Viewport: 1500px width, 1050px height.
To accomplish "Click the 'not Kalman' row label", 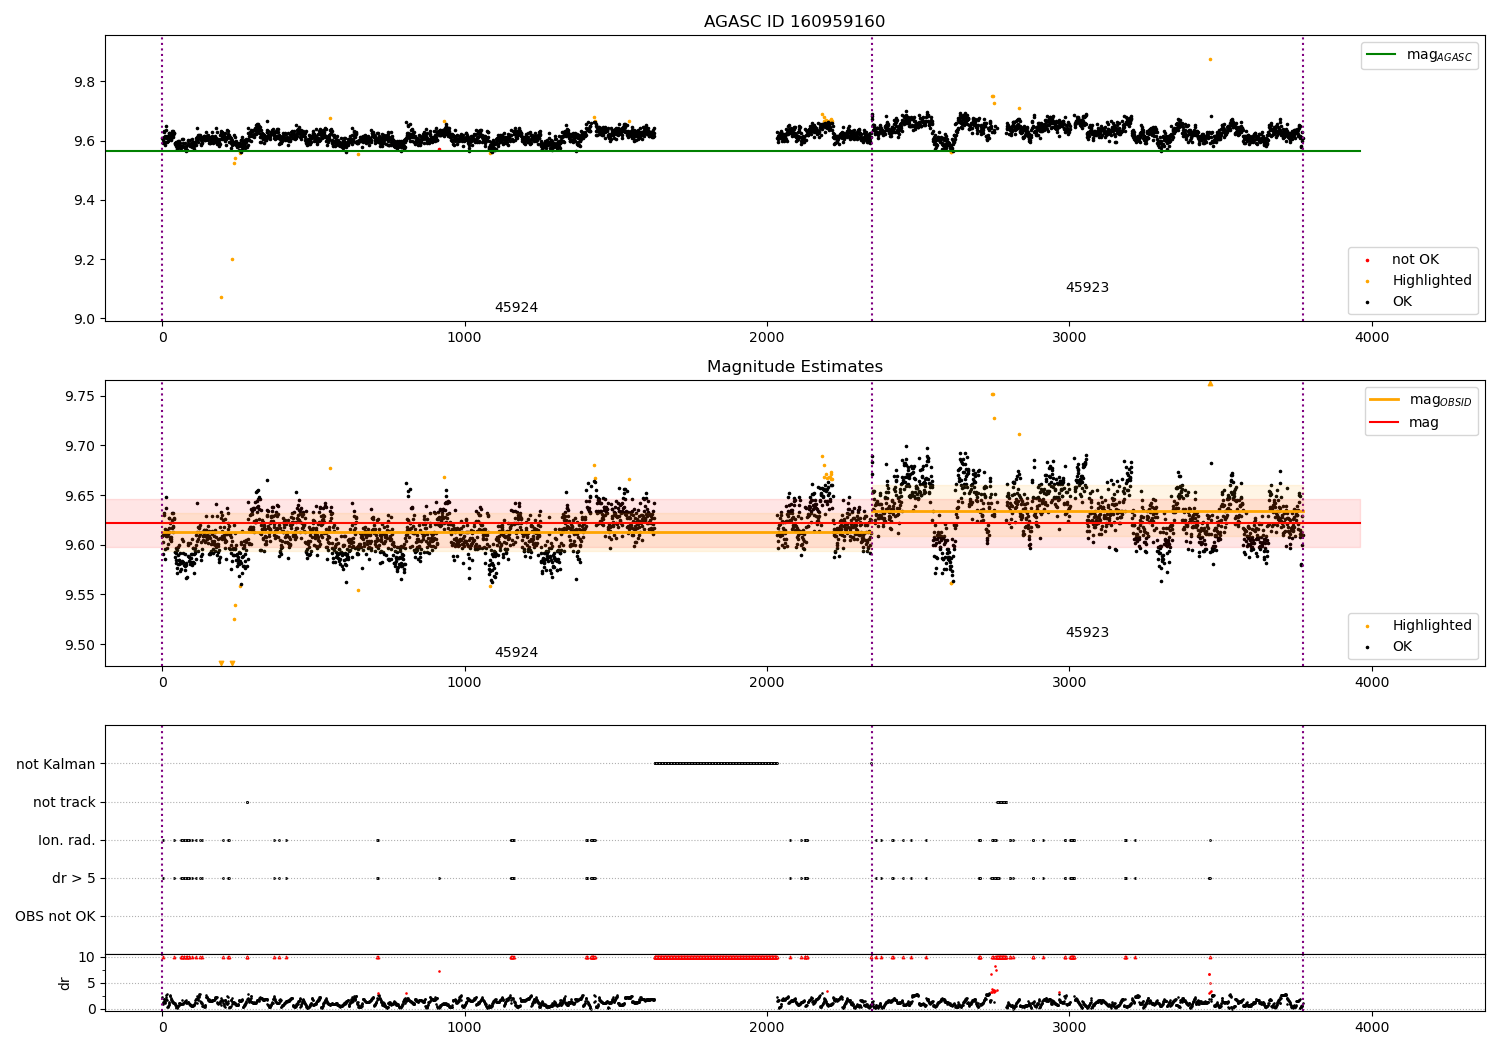I will point(56,765).
